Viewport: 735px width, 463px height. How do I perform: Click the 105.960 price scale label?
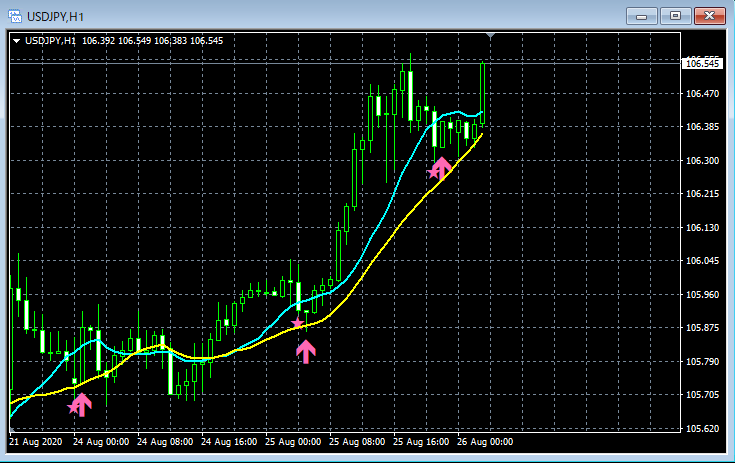coord(702,294)
